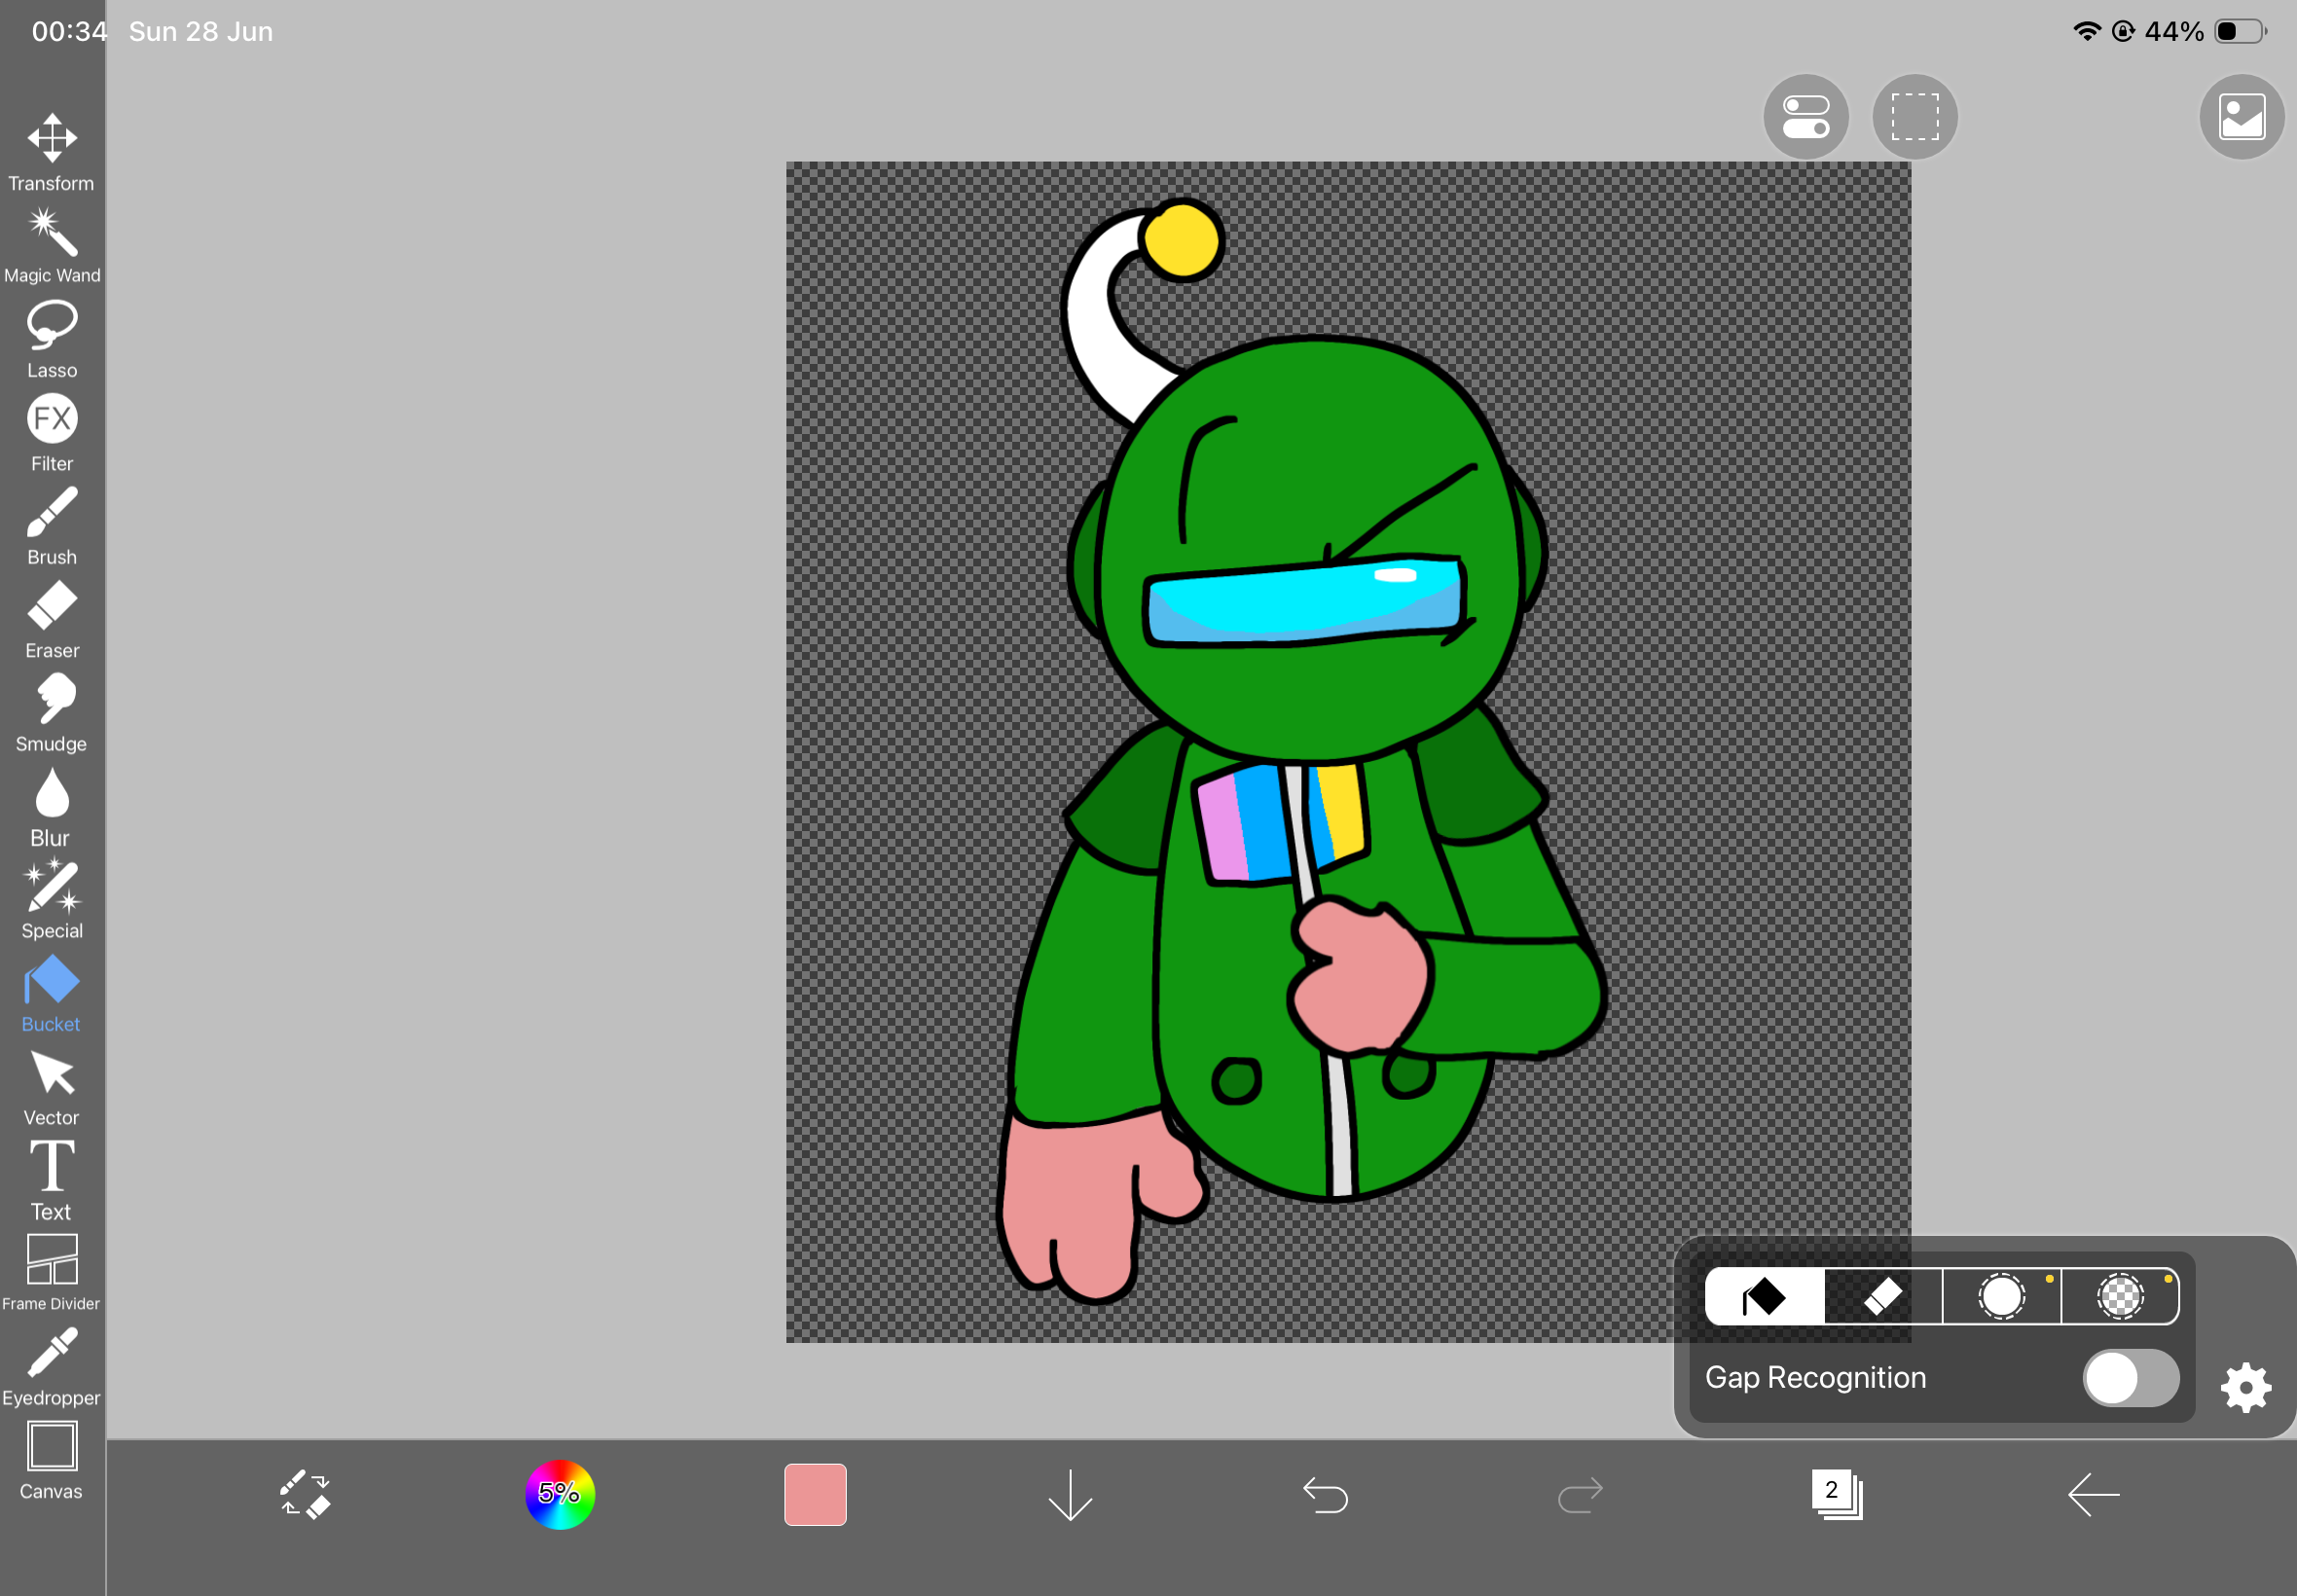Choose the bucket fill mode segment
The height and width of the screenshot is (1596, 2297).
(x=1764, y=1297)
